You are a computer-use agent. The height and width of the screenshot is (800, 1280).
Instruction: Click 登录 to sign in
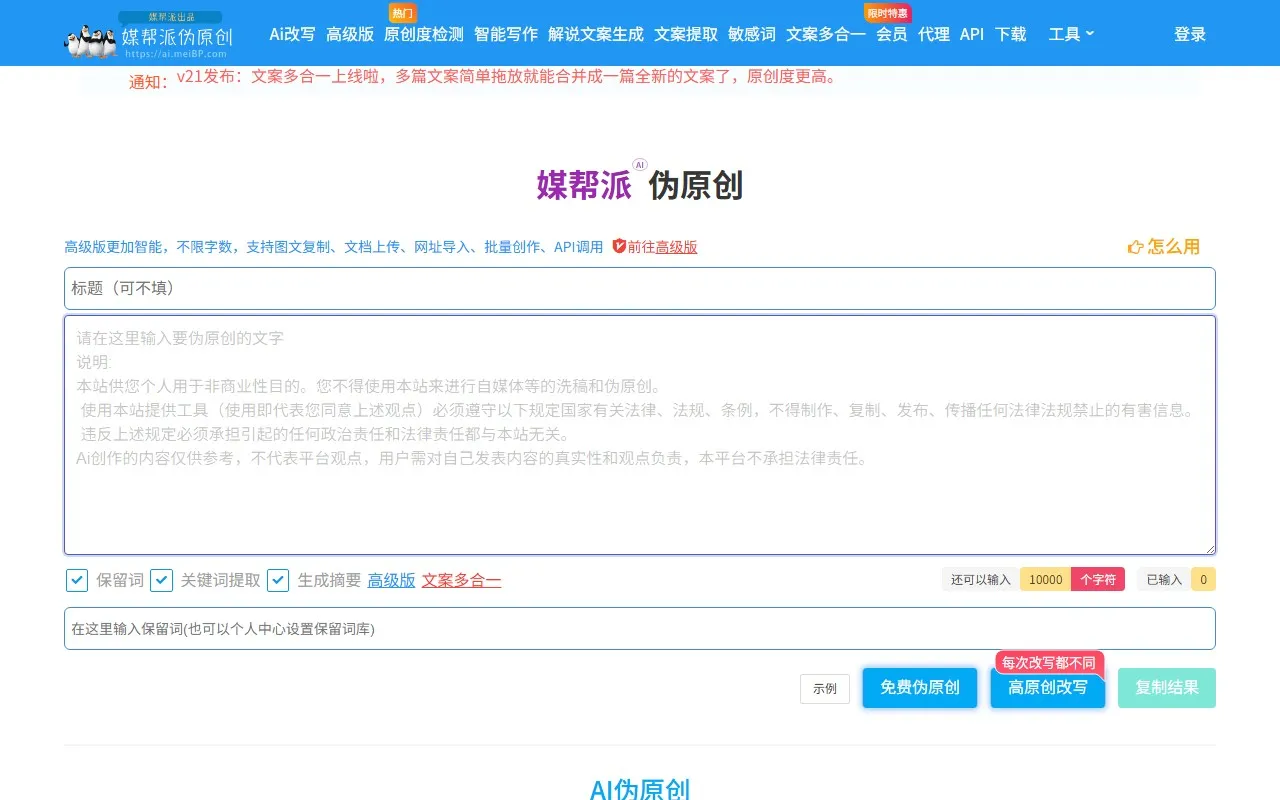(x=1189, y=34)
